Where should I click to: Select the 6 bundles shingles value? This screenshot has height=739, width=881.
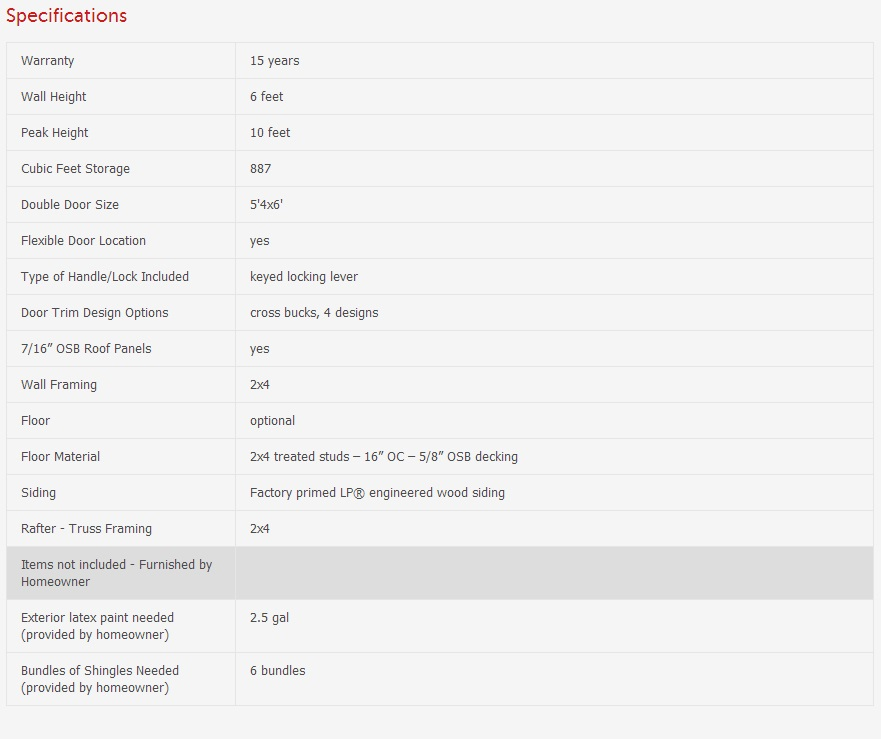(x=278, y=671)
